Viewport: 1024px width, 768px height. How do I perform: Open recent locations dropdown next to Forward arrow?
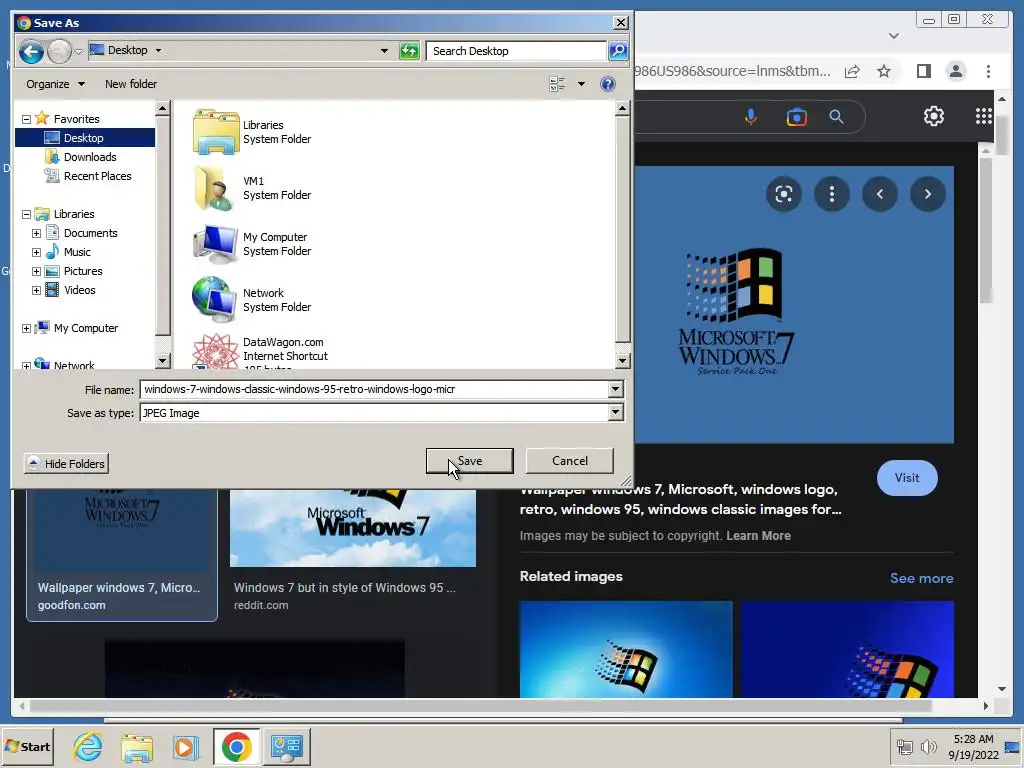(78, 51)
